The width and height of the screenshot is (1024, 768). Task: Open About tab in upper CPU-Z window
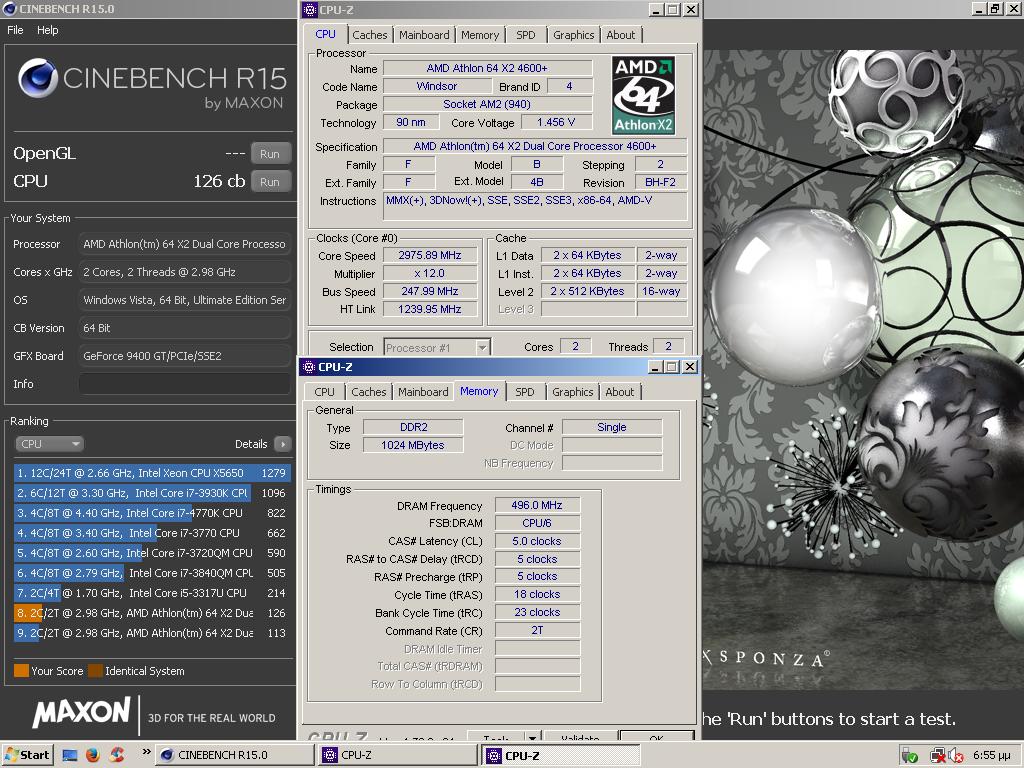tap(620, 35)
